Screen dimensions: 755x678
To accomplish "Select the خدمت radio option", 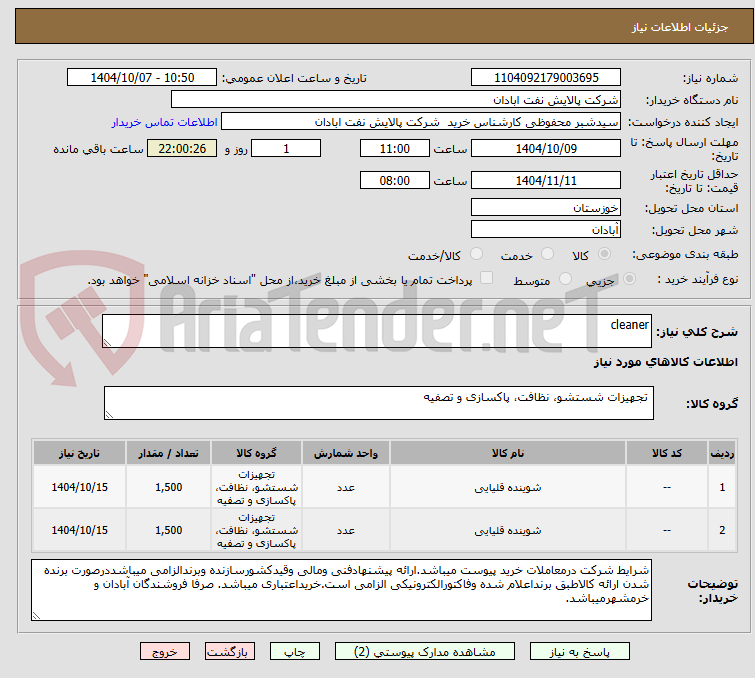I will (547, 254).
